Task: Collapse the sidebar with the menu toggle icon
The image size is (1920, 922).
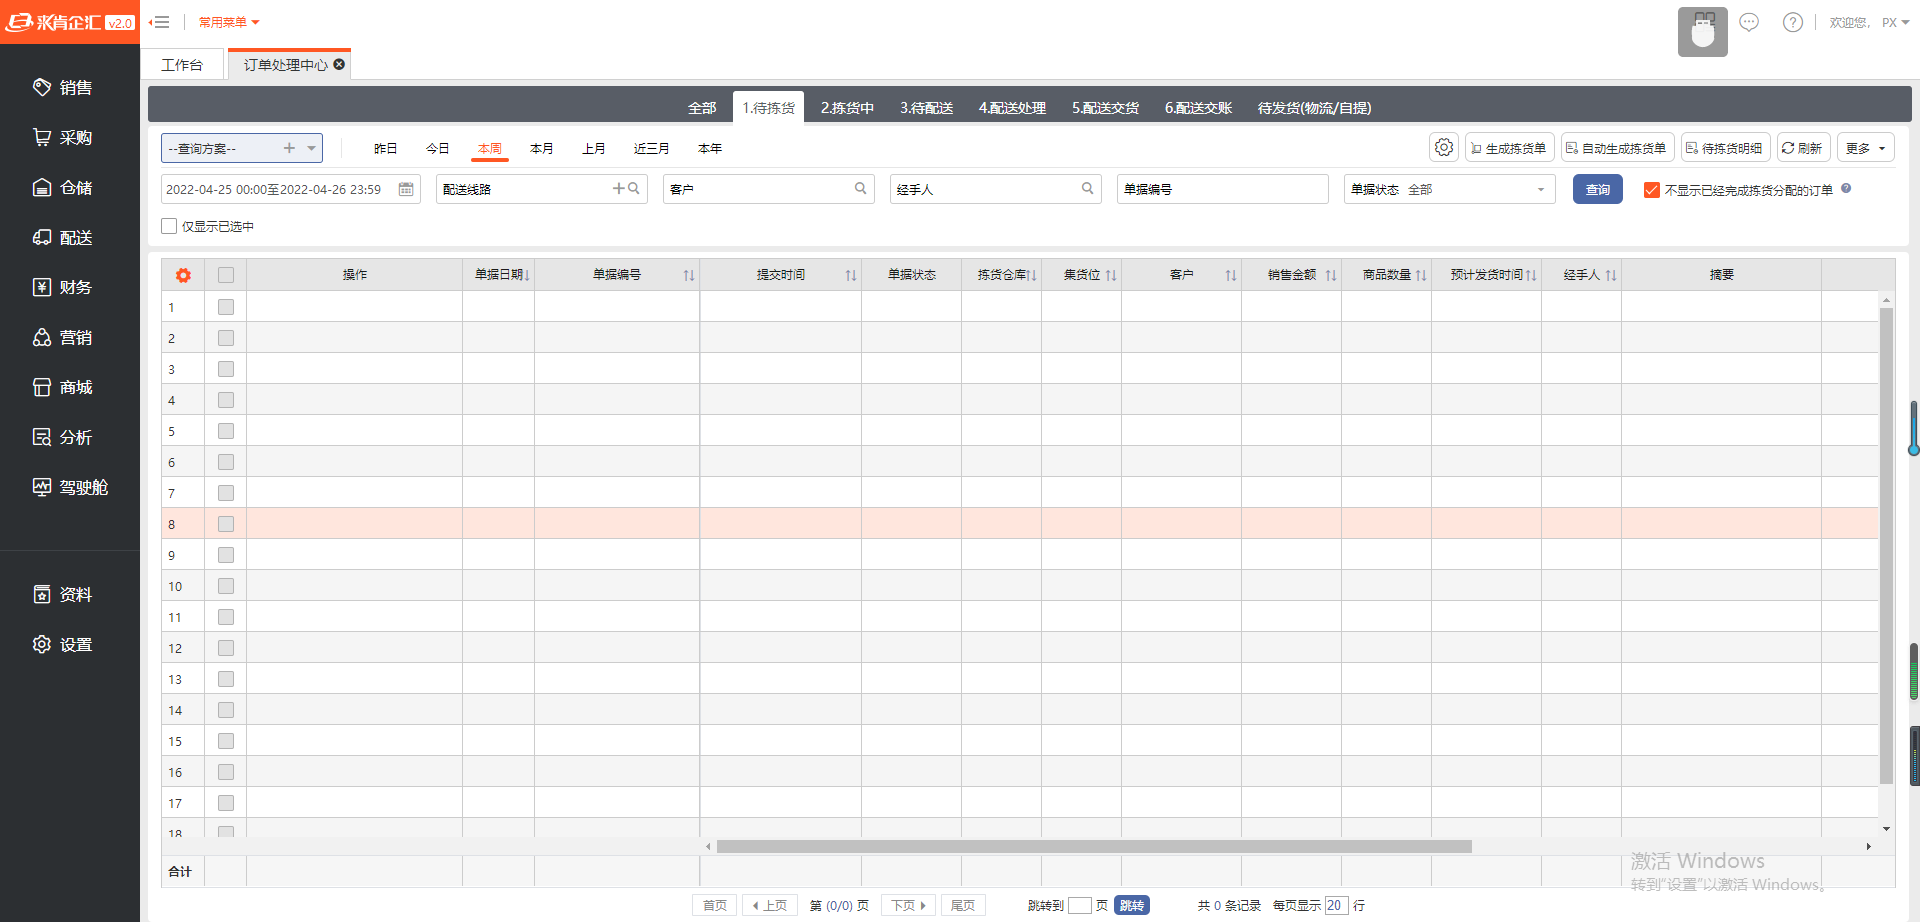Action: pyautogui.click(x=160, y=22)
